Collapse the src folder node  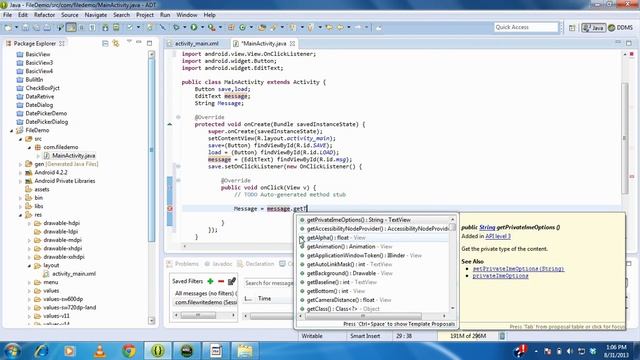[x=20, y=139]
